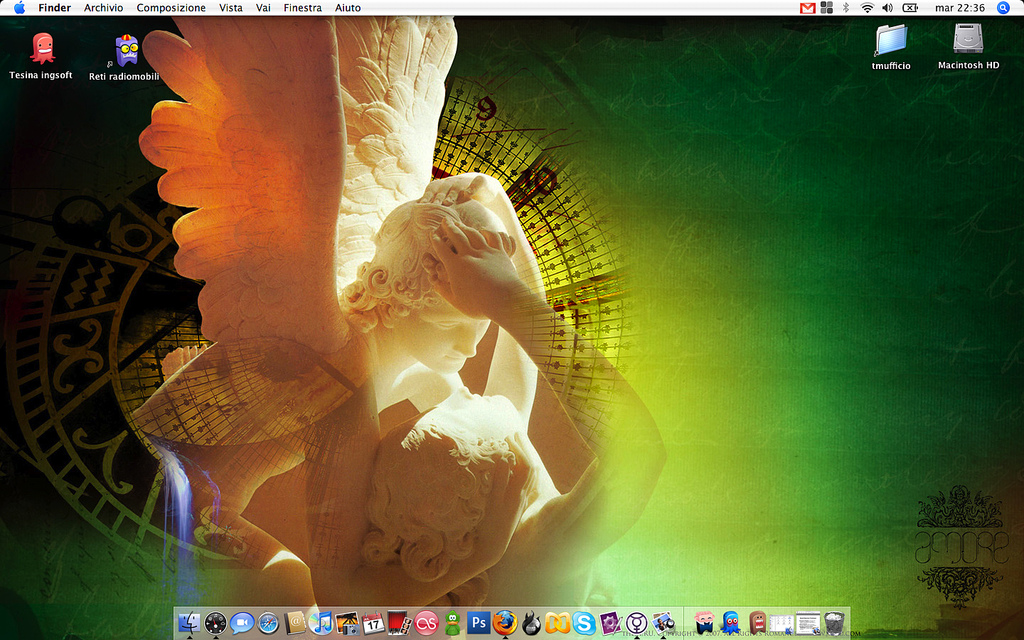This screenshot has height=640, width=1024.
Task: Open the Spaces grid menu bar icon
Action: tap(827, 8)
